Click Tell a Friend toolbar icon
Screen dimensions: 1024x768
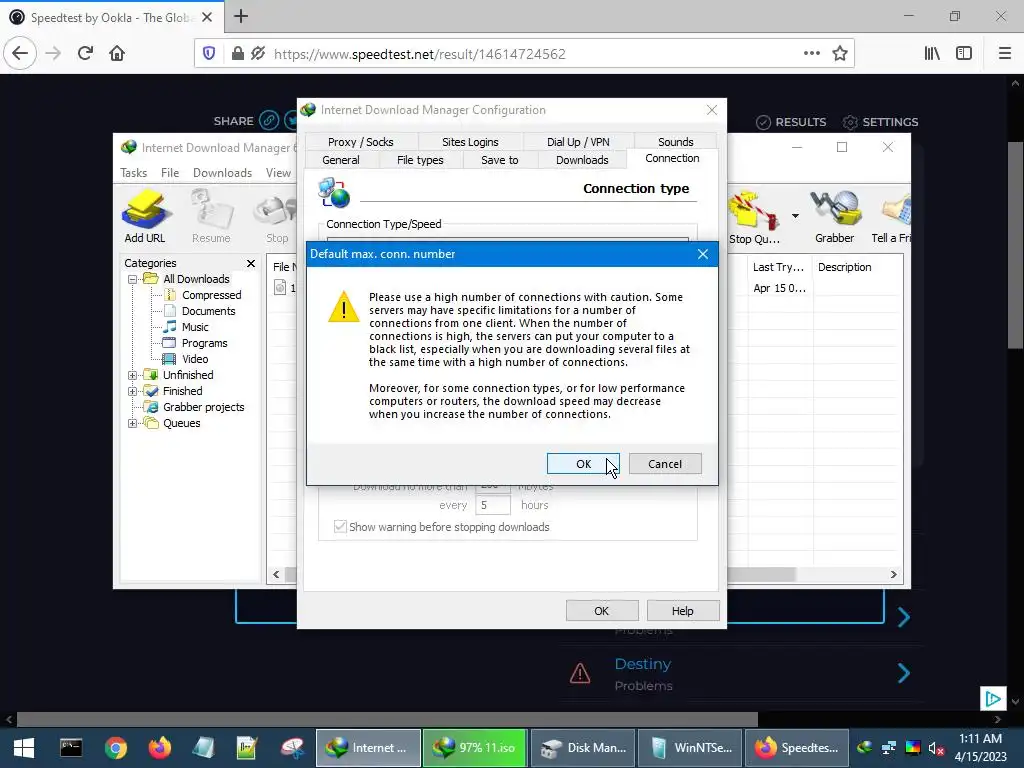(x=892, y=218)
